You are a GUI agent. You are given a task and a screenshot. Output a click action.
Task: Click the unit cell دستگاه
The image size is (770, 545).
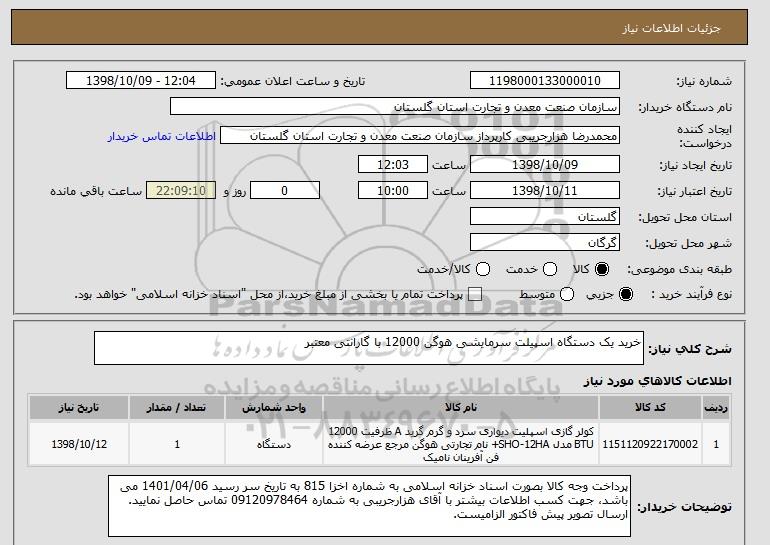274,444
